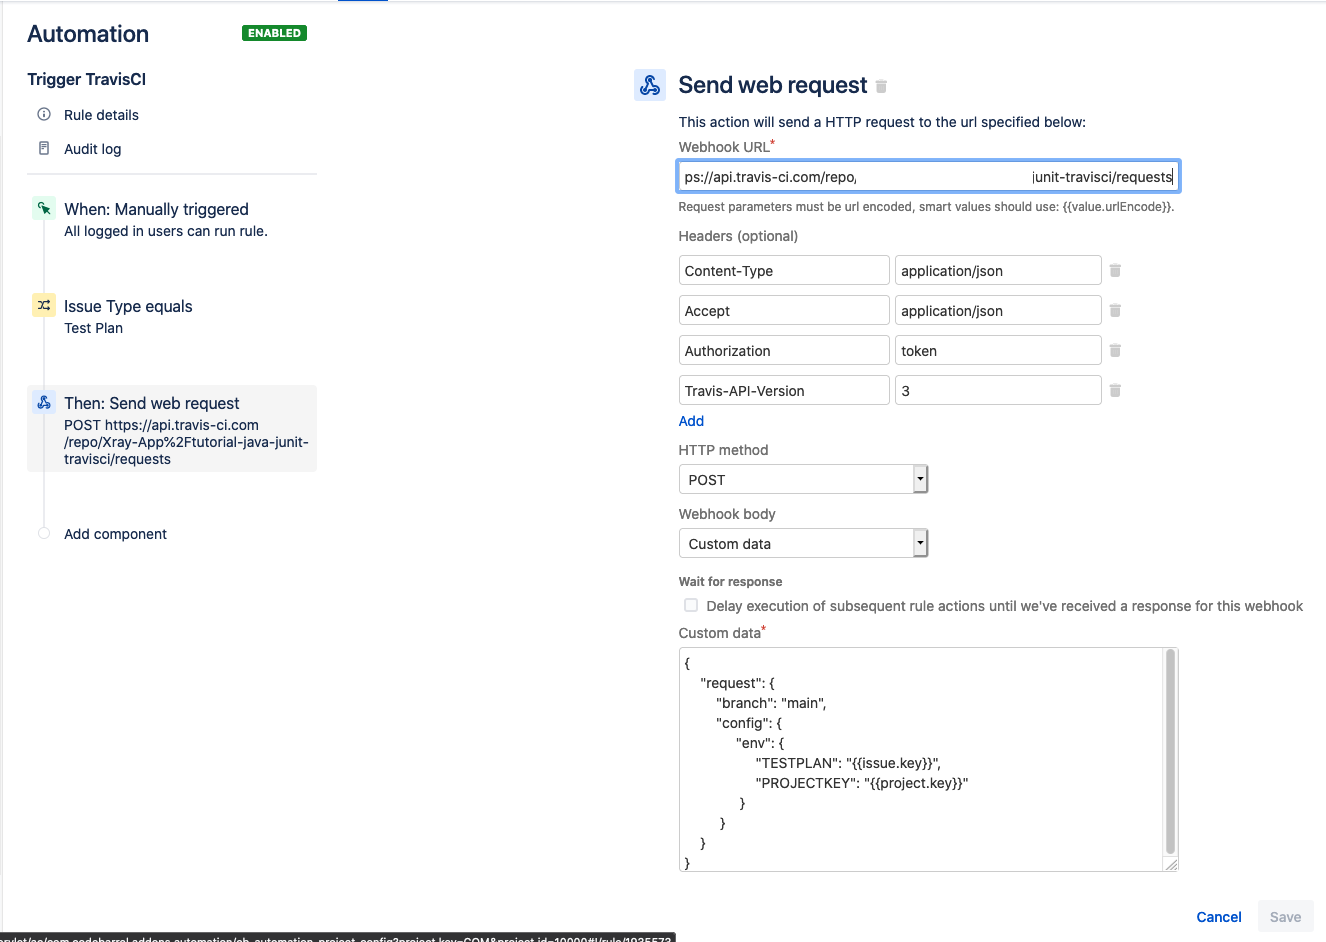Remove the Travis-API-Version header row
The height and width of the screenshot is (942, 1326).
[1115, 390]
